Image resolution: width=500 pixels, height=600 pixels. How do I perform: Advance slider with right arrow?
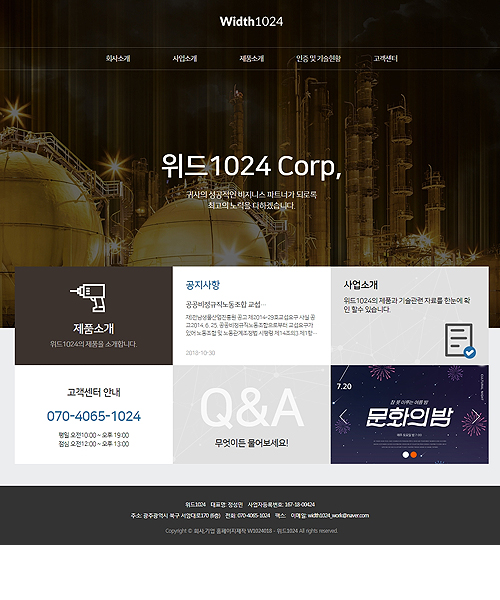click(476, 417)
